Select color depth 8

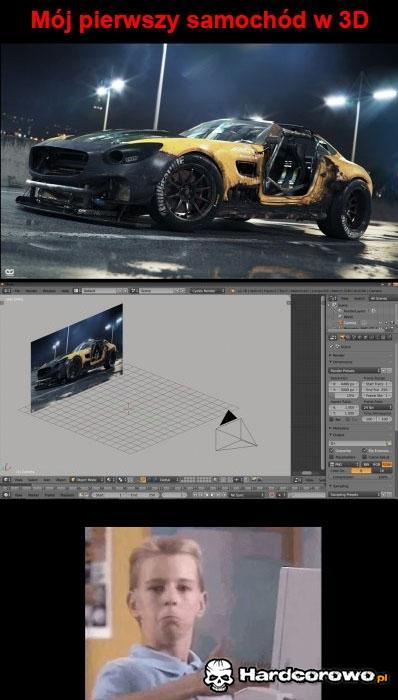pyautogui.click(x=361, y=471)
